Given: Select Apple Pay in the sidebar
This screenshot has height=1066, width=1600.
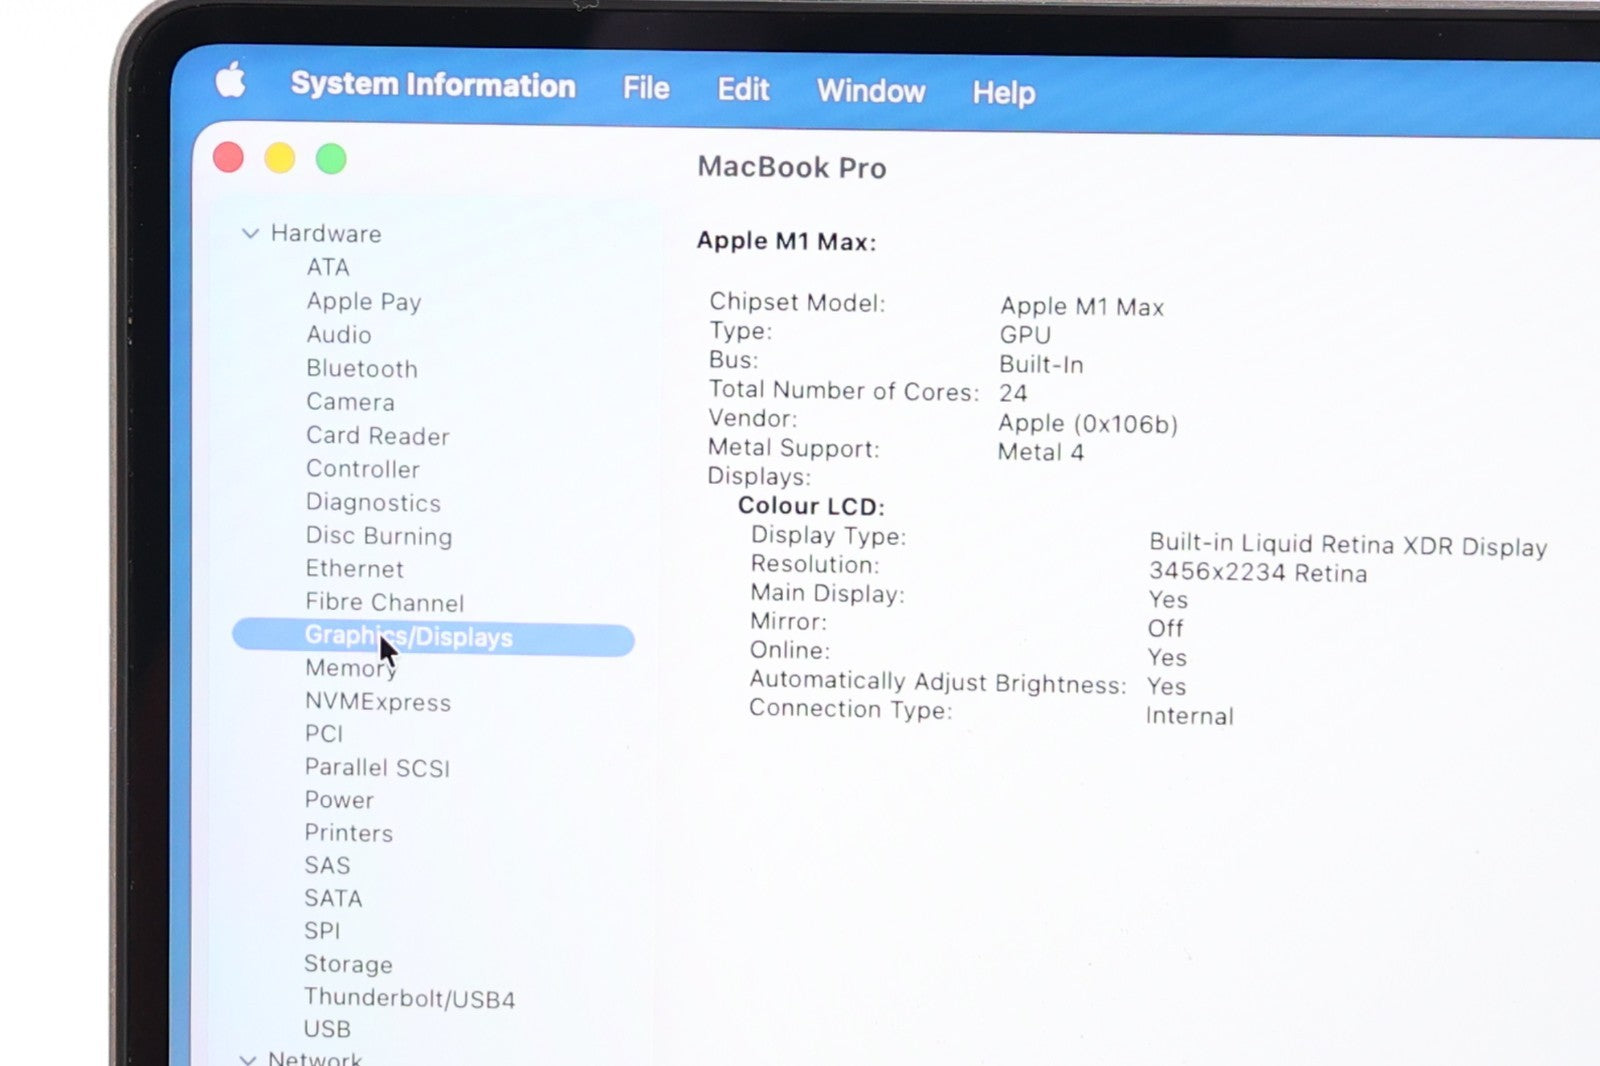Looking at the screenshot, I should tap(364, 302).
